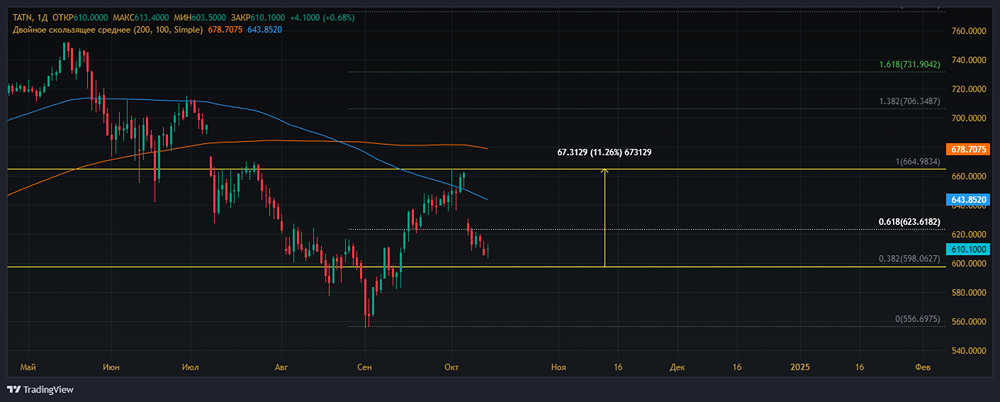Click the 1.382(706.3487) Fibonacci level label
Viewport: 1000px width, 402px height.
pos(909,101)
